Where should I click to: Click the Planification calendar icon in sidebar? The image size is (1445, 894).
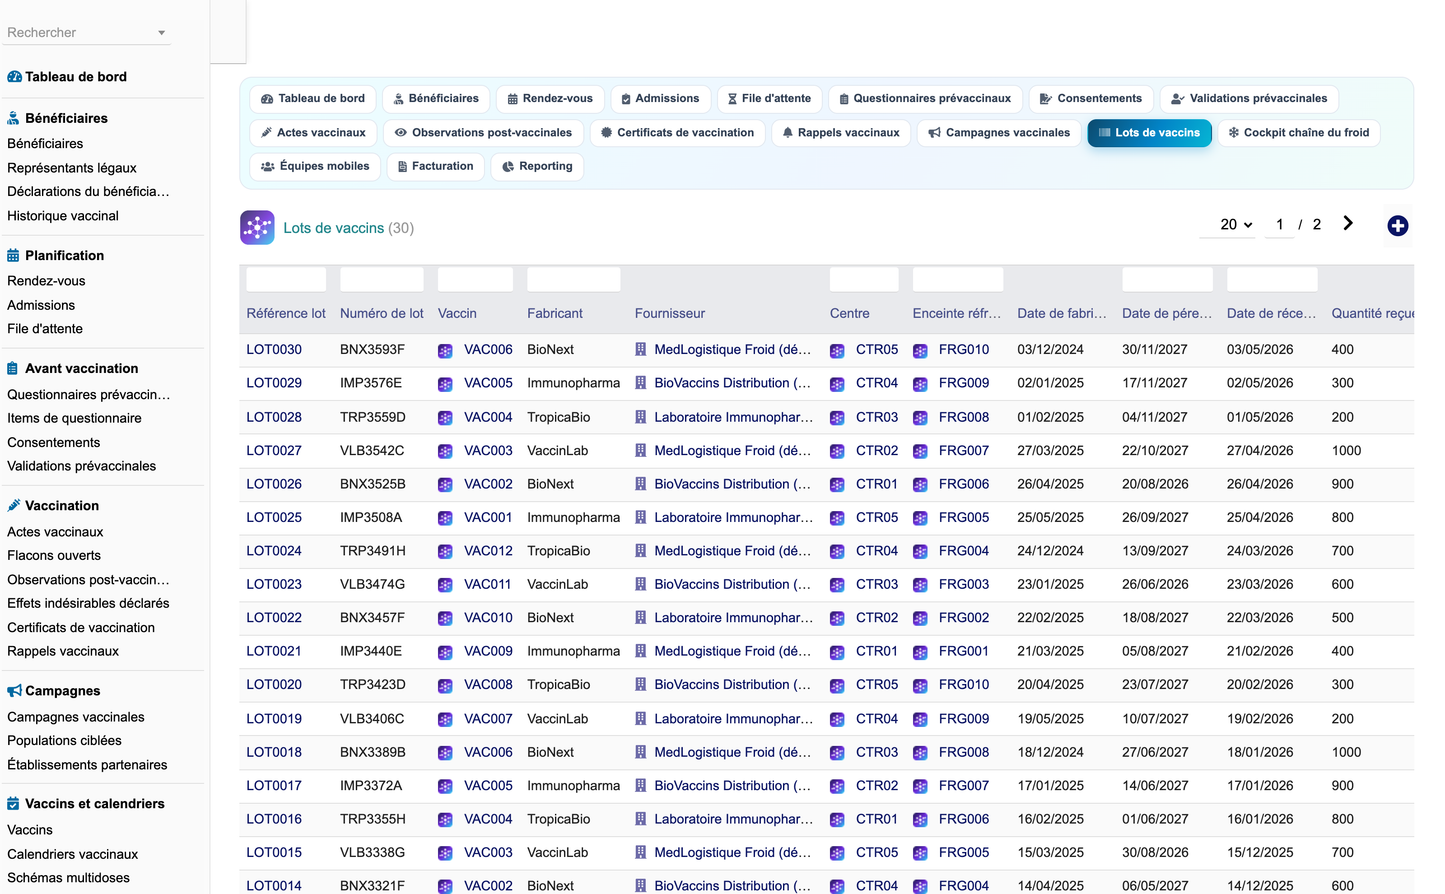coord(13,256)
